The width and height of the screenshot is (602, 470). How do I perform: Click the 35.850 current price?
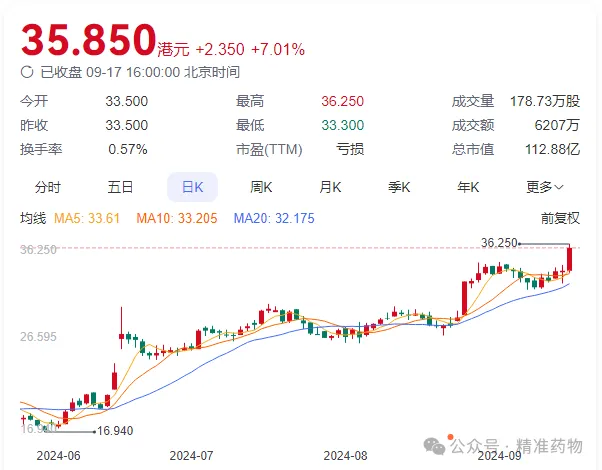88,39
